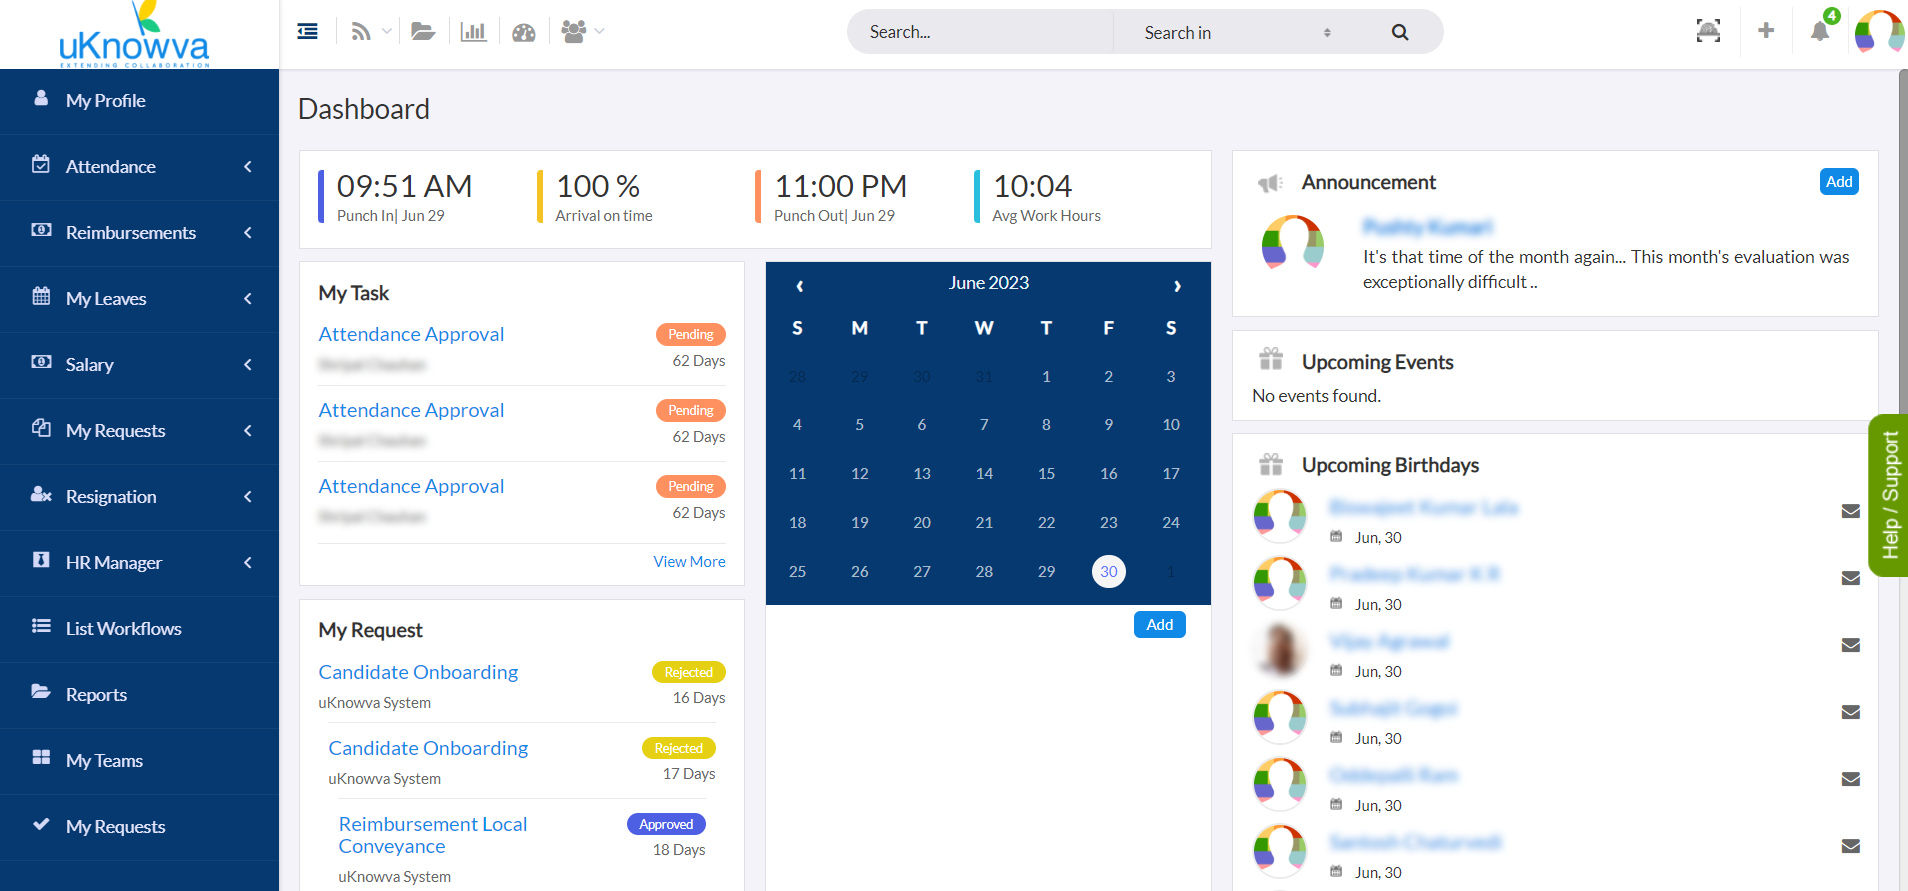
Task: Open the users group dropdown in toolbar
Action: click(582, 32)
